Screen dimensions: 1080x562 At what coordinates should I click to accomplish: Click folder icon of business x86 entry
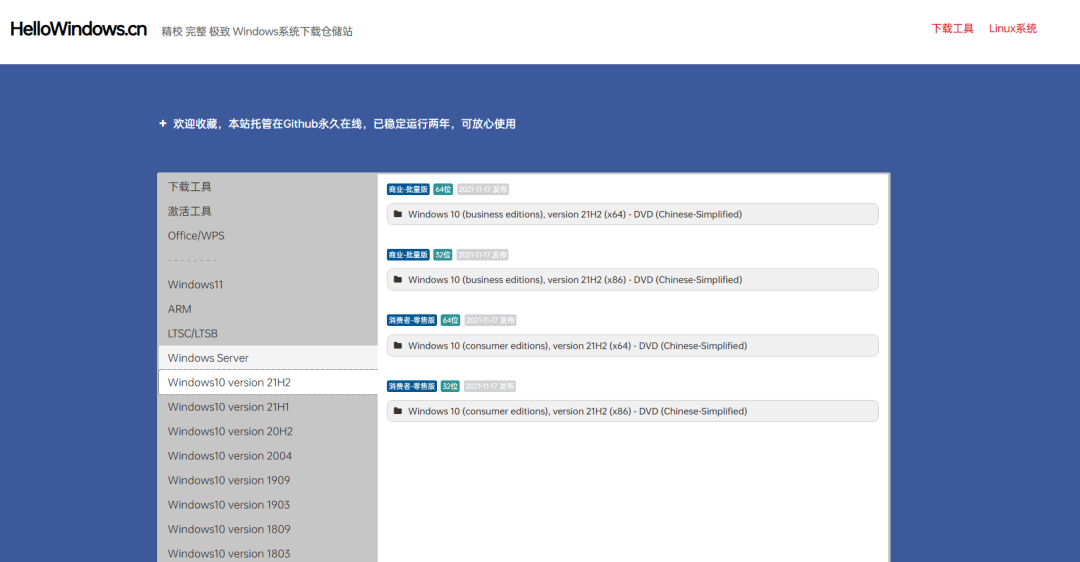(x=397, y=280)
